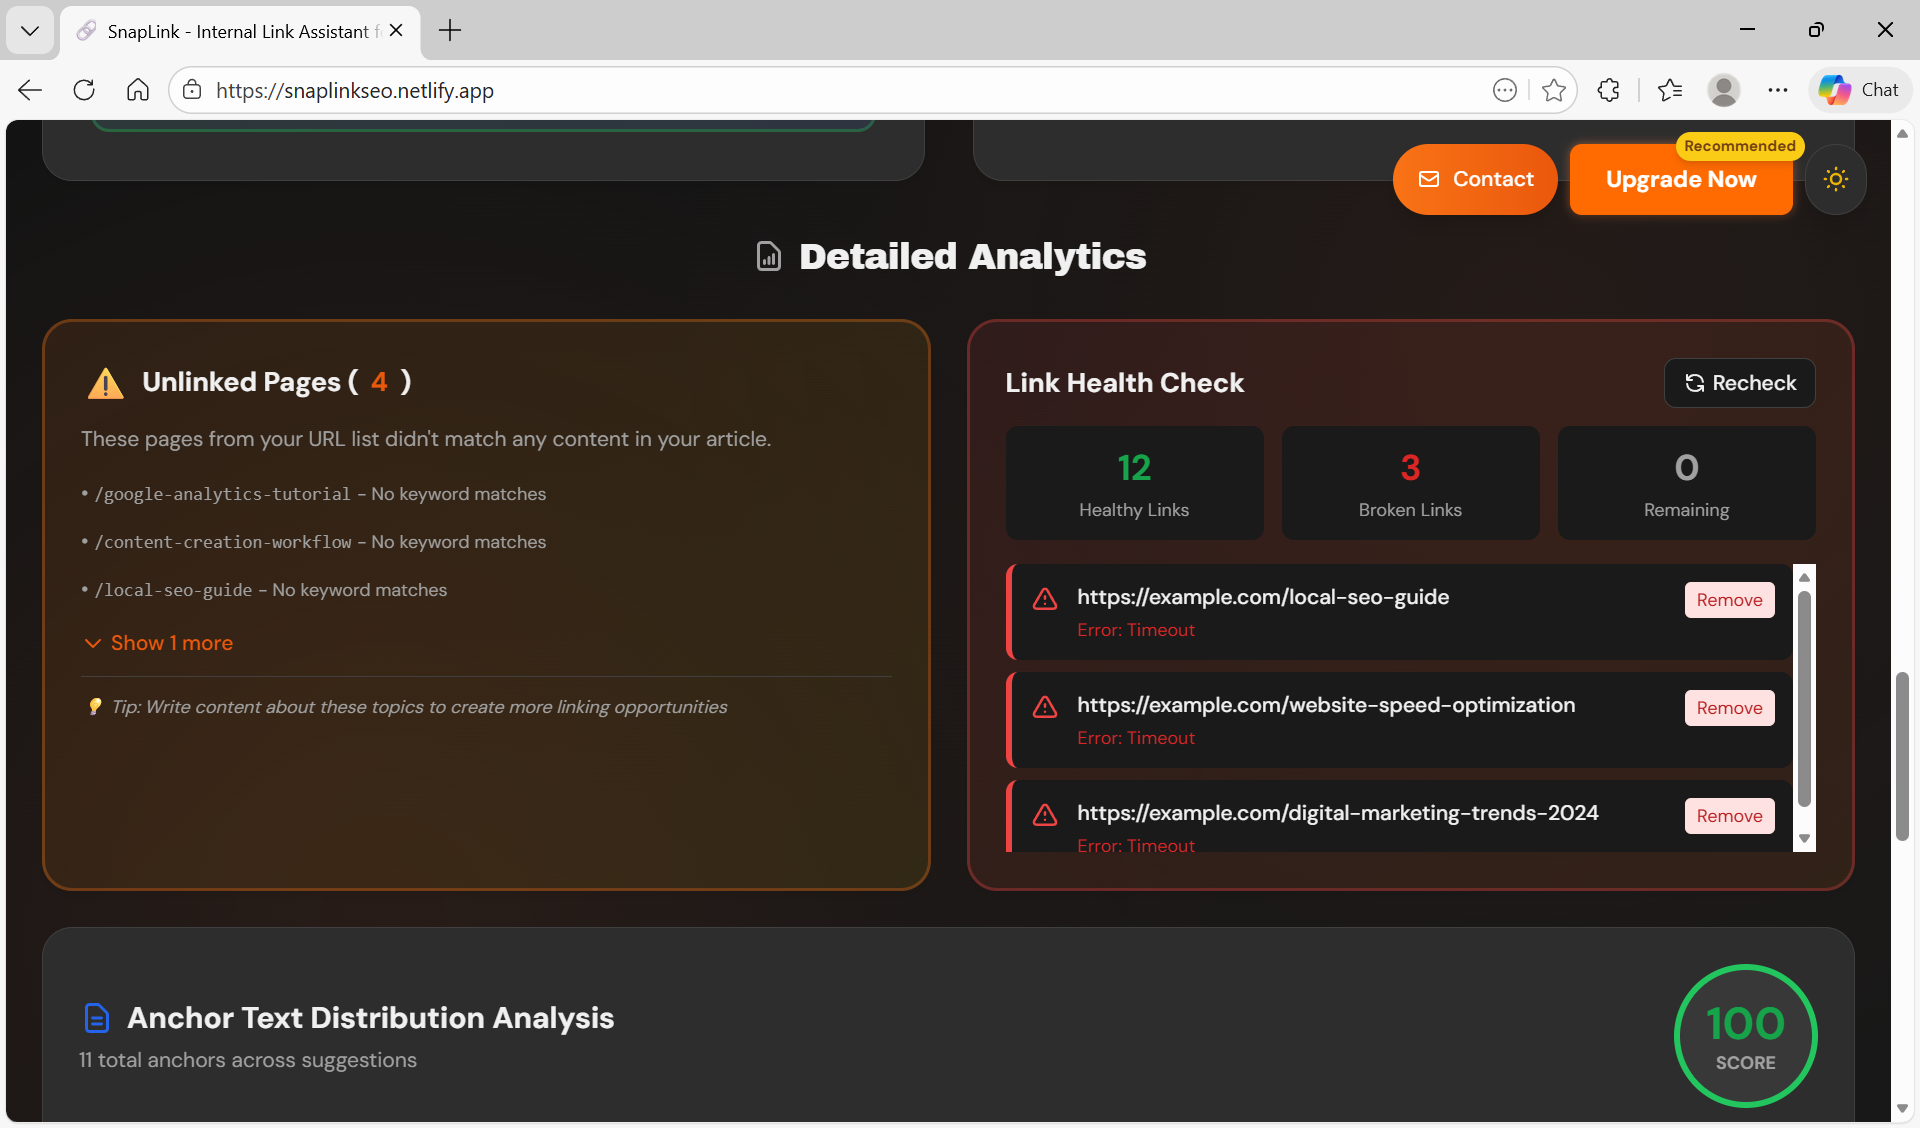Screen dimensions: 1920x1128
Task: View site info lock icon
Action: (192, 90)
